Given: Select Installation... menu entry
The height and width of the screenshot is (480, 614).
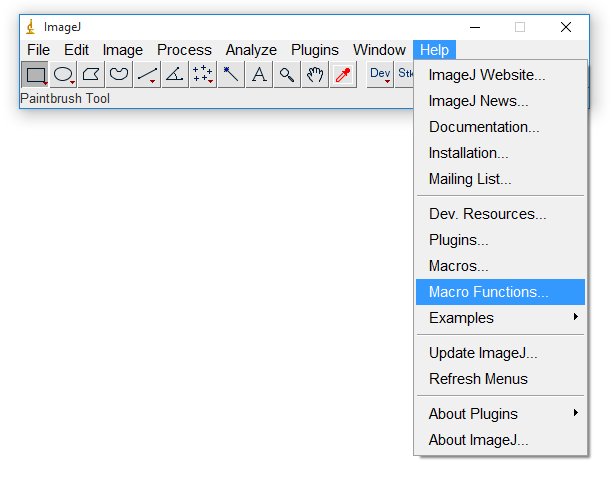Looking at the screenshot, I should 500,153.
